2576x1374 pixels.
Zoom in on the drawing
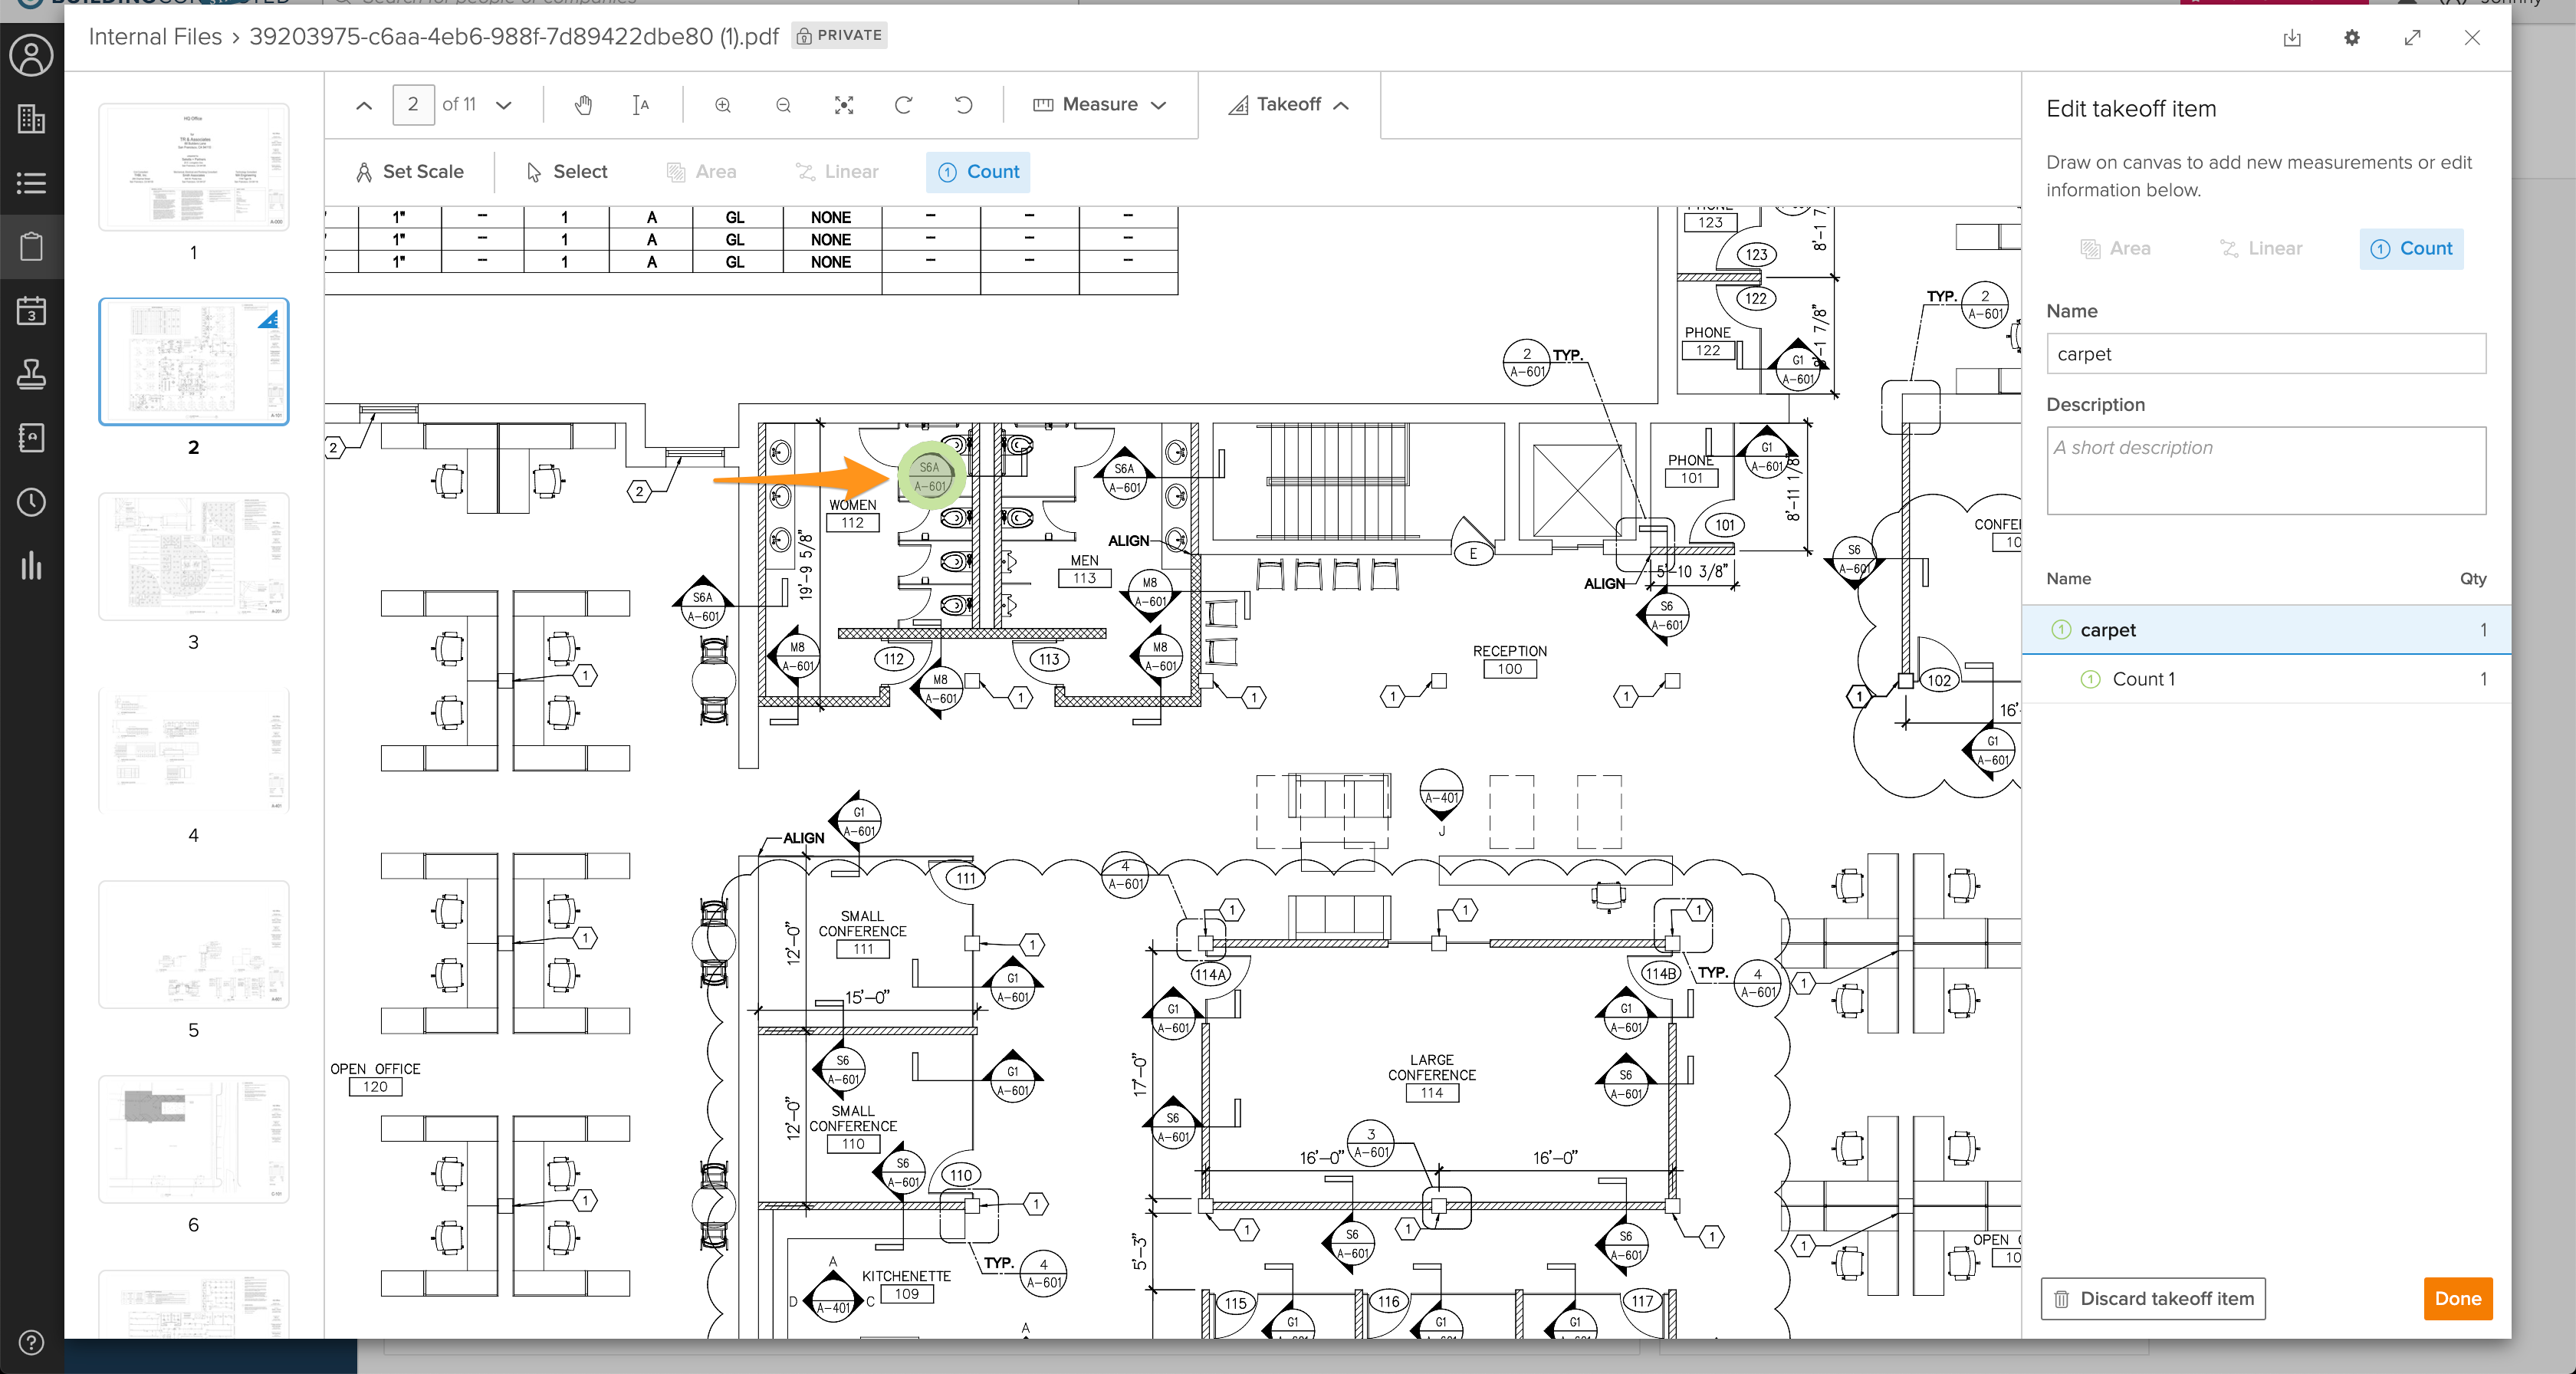723,105
